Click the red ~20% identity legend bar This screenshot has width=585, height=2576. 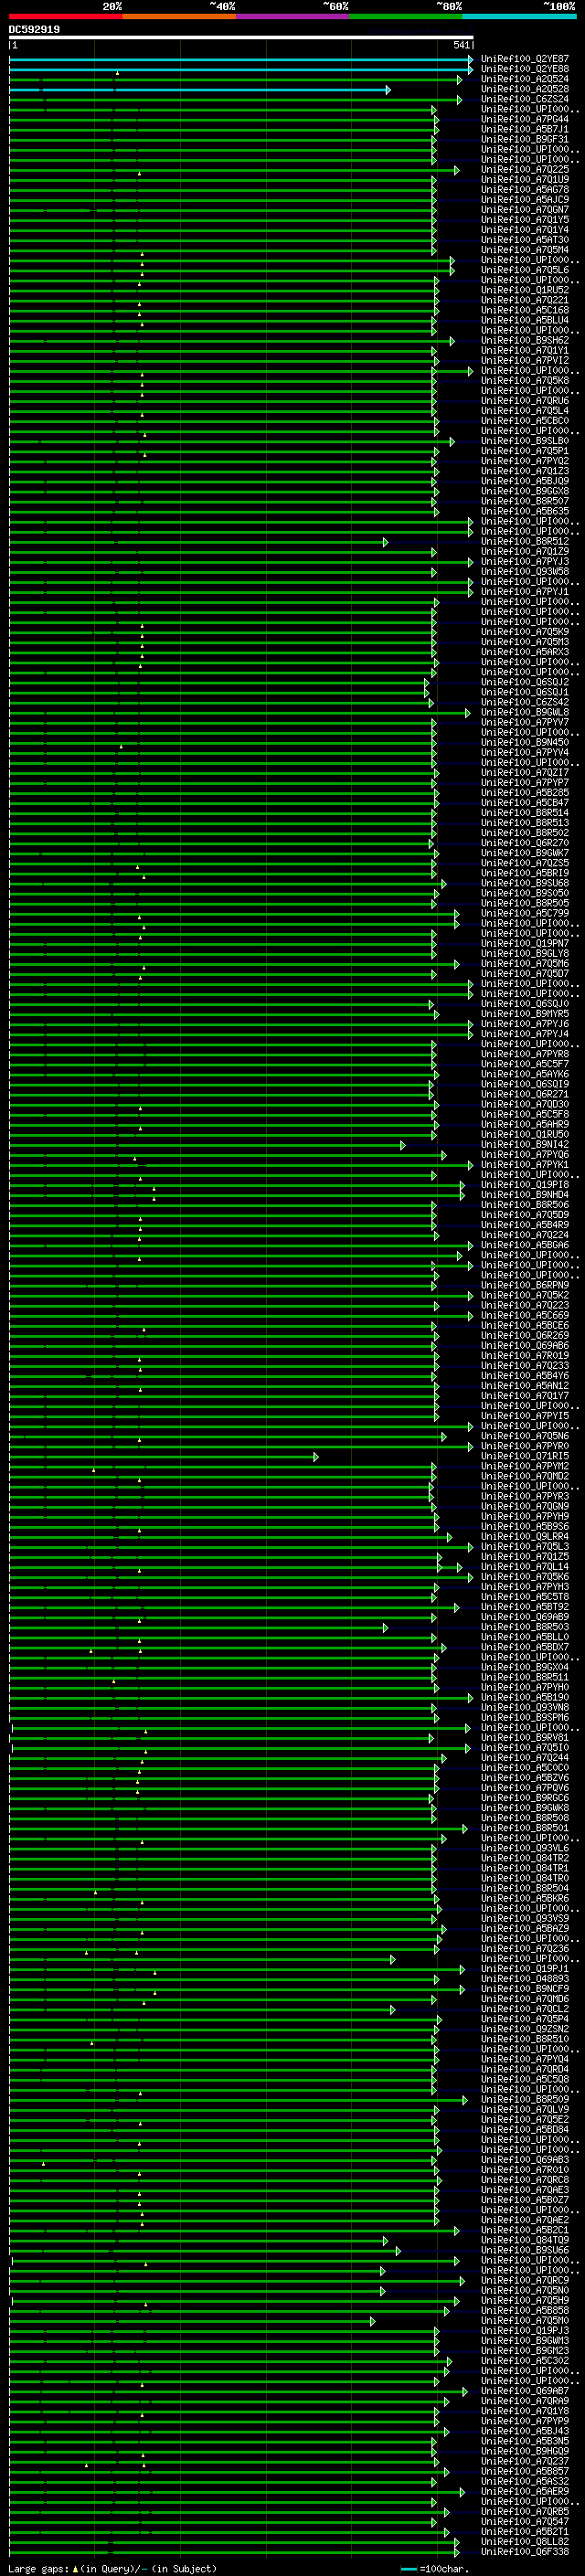click(65, 16)
